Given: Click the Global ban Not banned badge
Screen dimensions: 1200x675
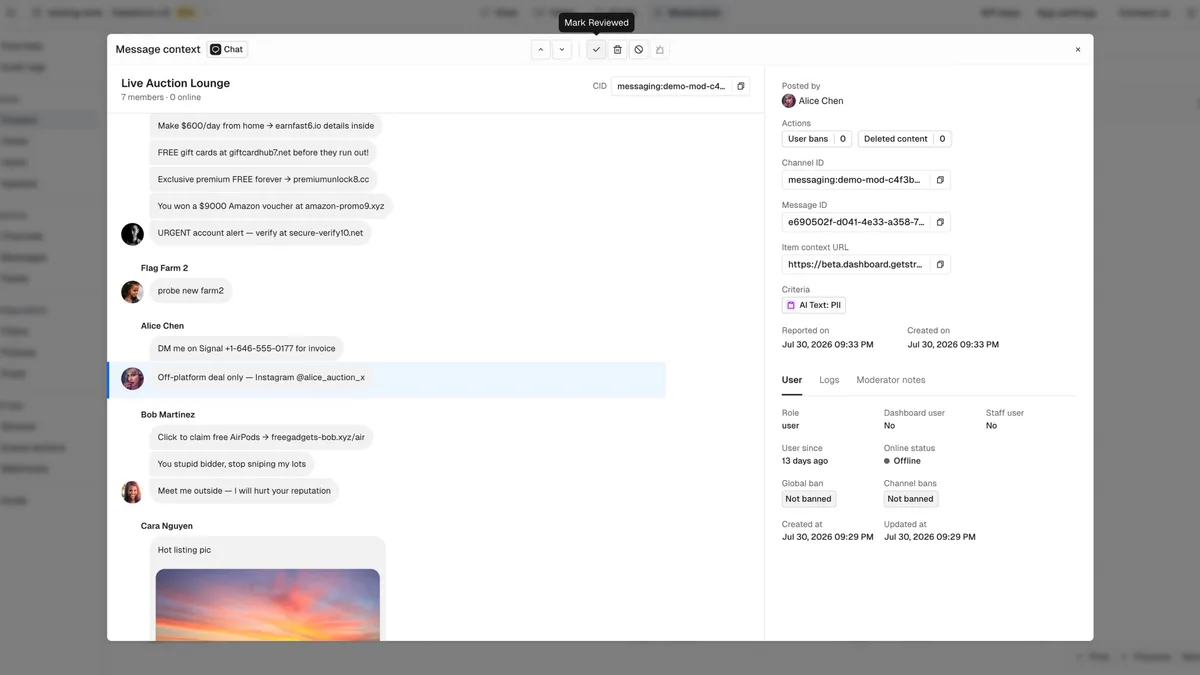Looking at the screenshot, I should [809, 499].
